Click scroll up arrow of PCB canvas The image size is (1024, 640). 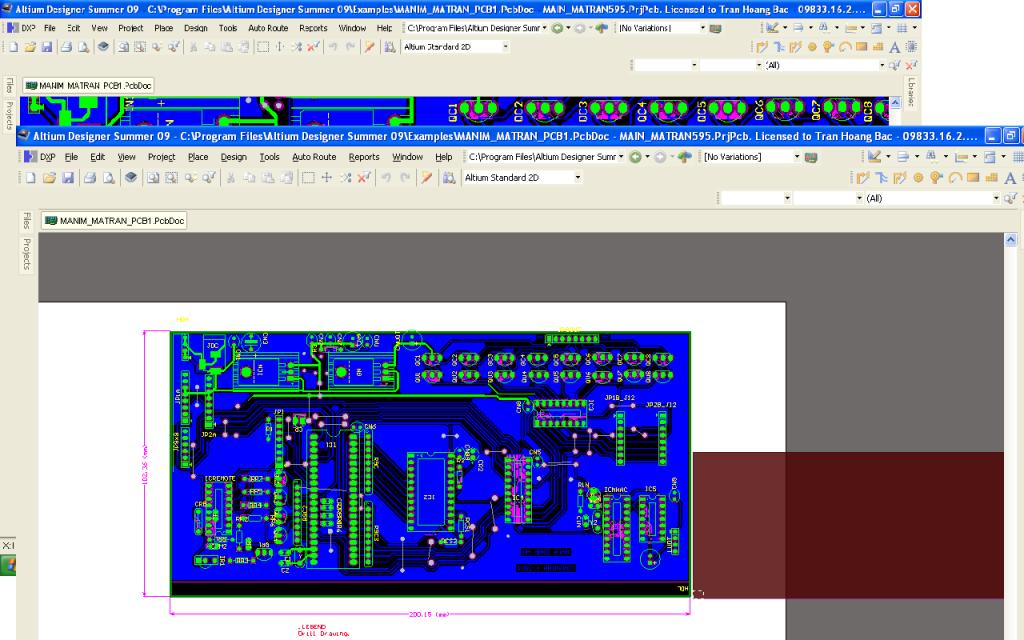[x=1010, y=240]
